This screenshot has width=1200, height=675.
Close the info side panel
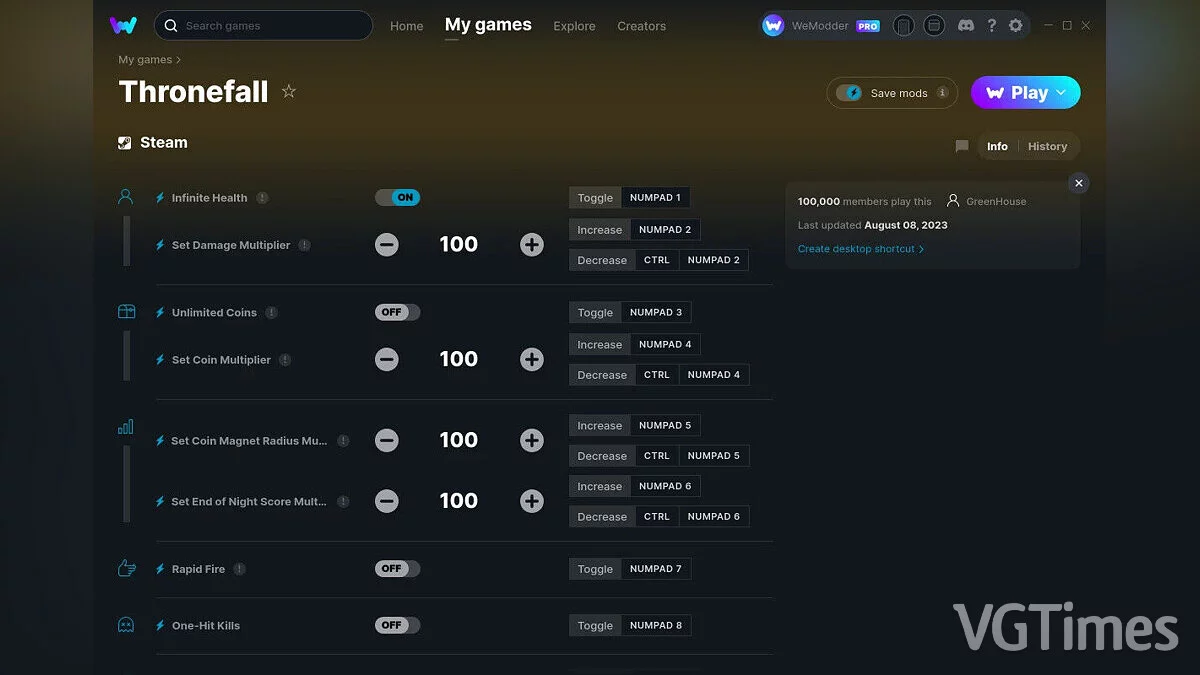(1078, 183)
